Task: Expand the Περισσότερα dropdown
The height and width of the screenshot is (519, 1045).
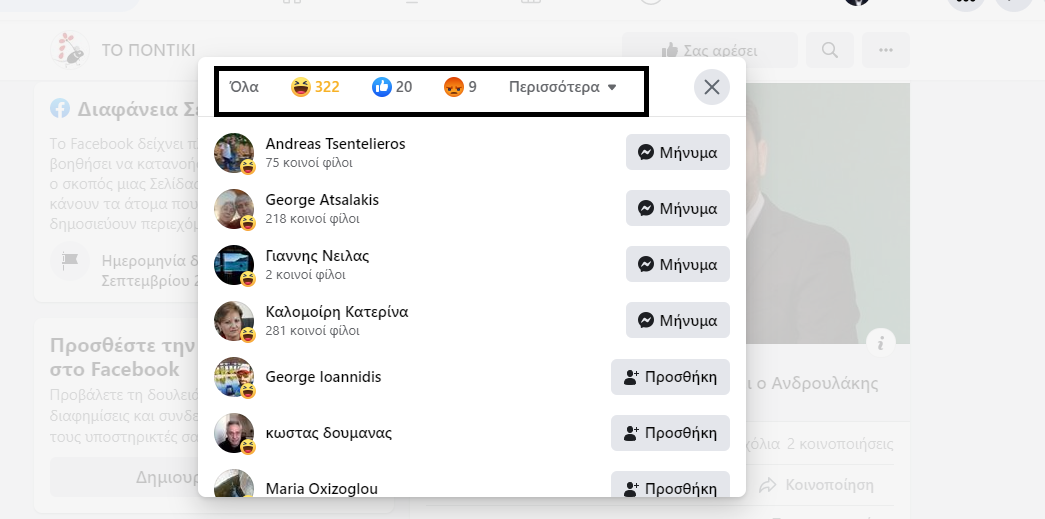Action: coord(562,87)
